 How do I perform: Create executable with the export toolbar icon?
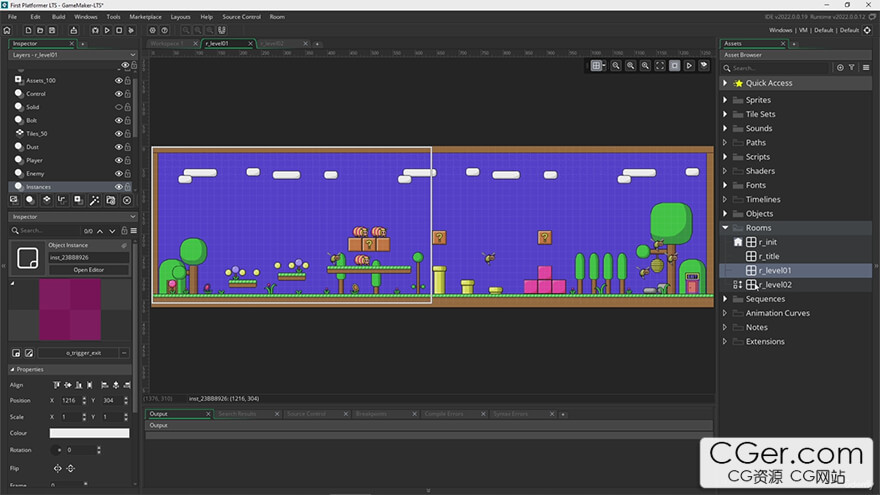click(74, 30)
